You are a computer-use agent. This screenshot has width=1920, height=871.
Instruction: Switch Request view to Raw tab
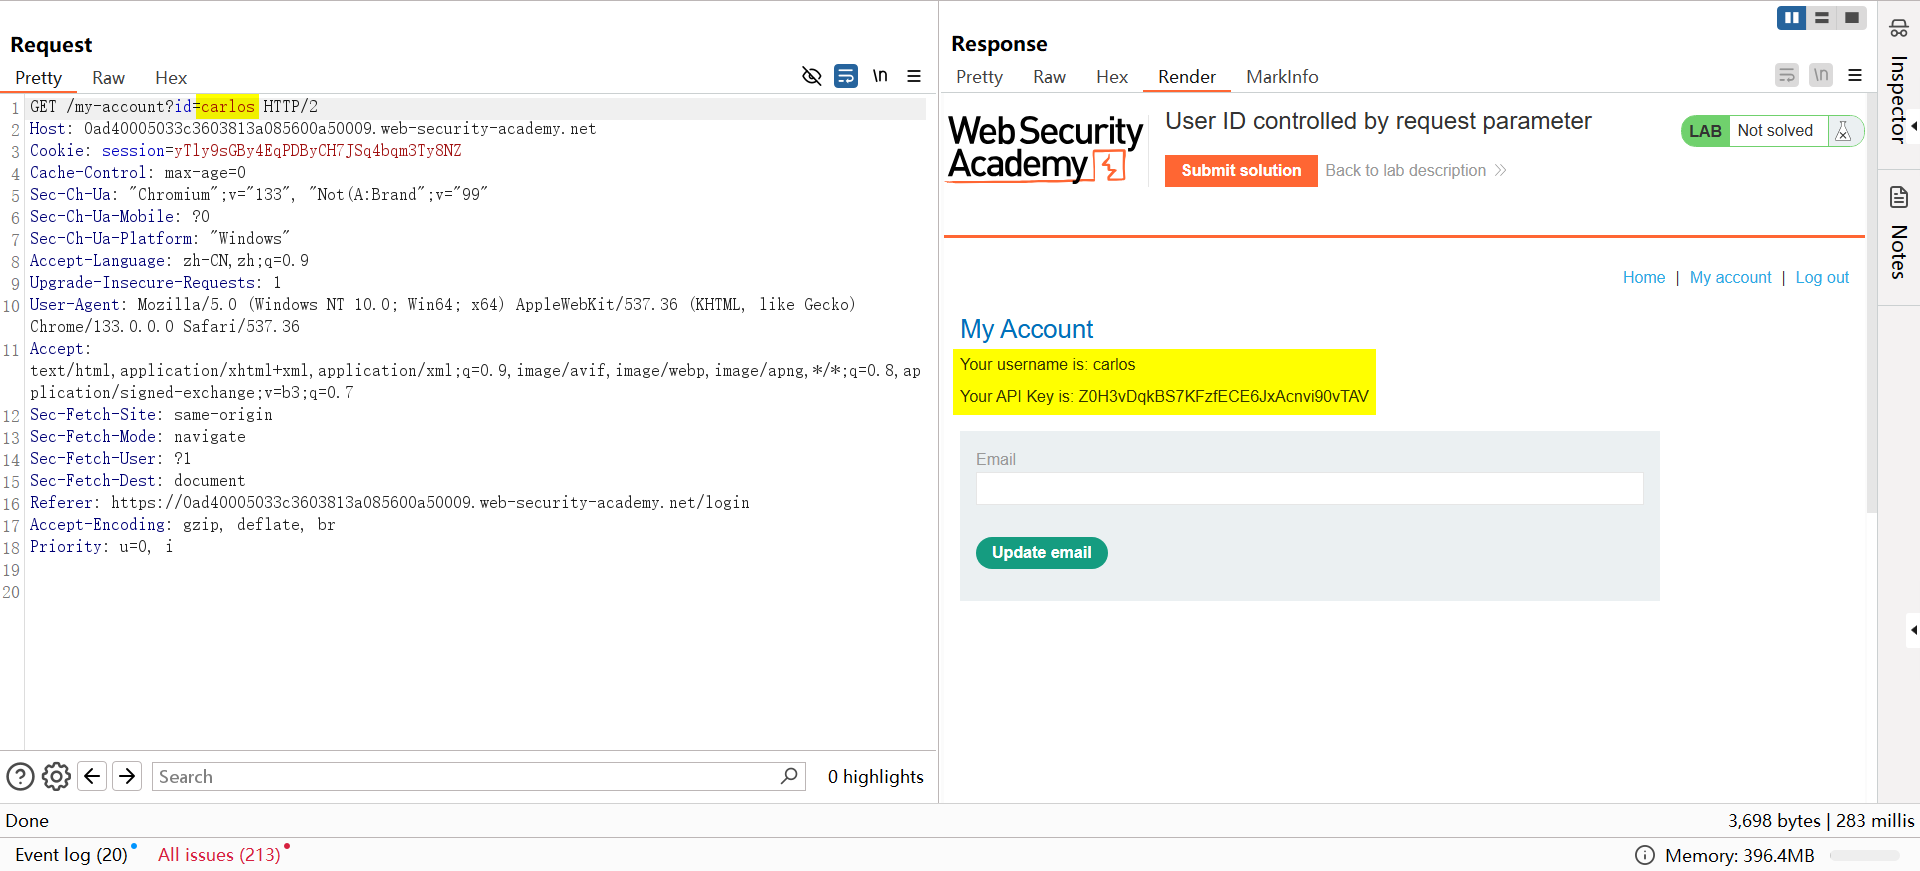[108, 78]
